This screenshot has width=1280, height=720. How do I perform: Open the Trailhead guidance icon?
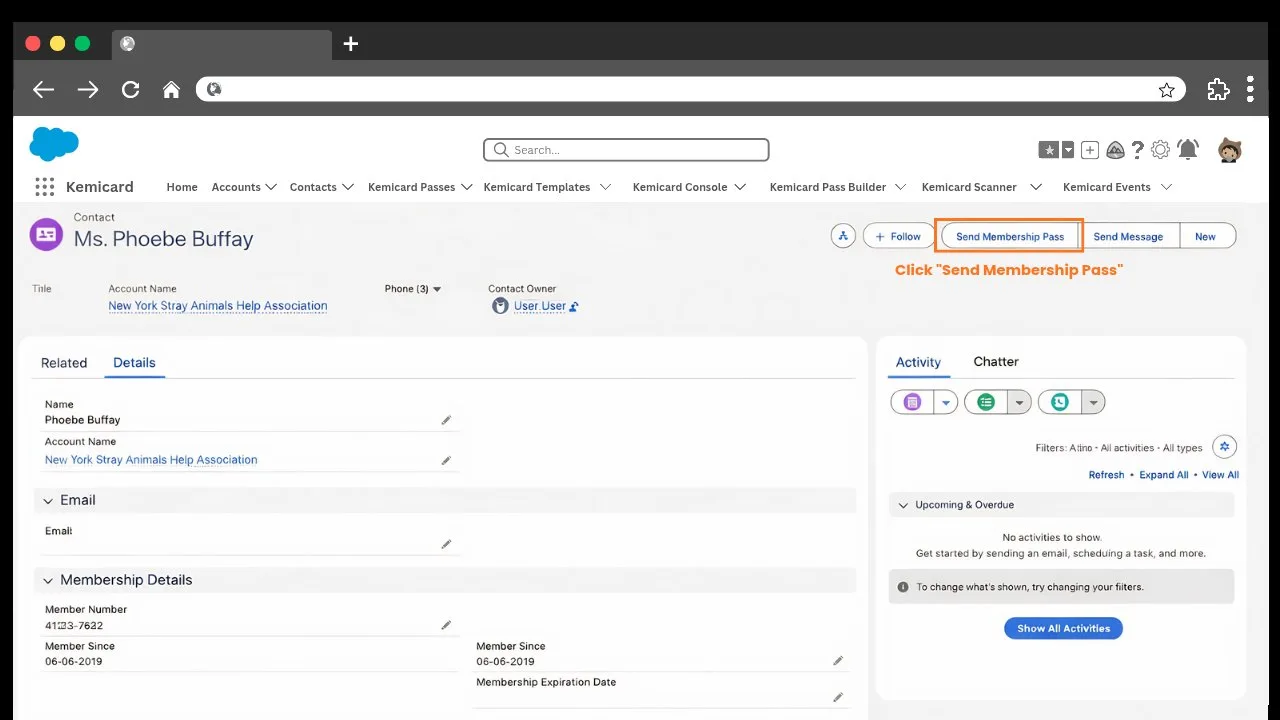(x=1114, y=150)
